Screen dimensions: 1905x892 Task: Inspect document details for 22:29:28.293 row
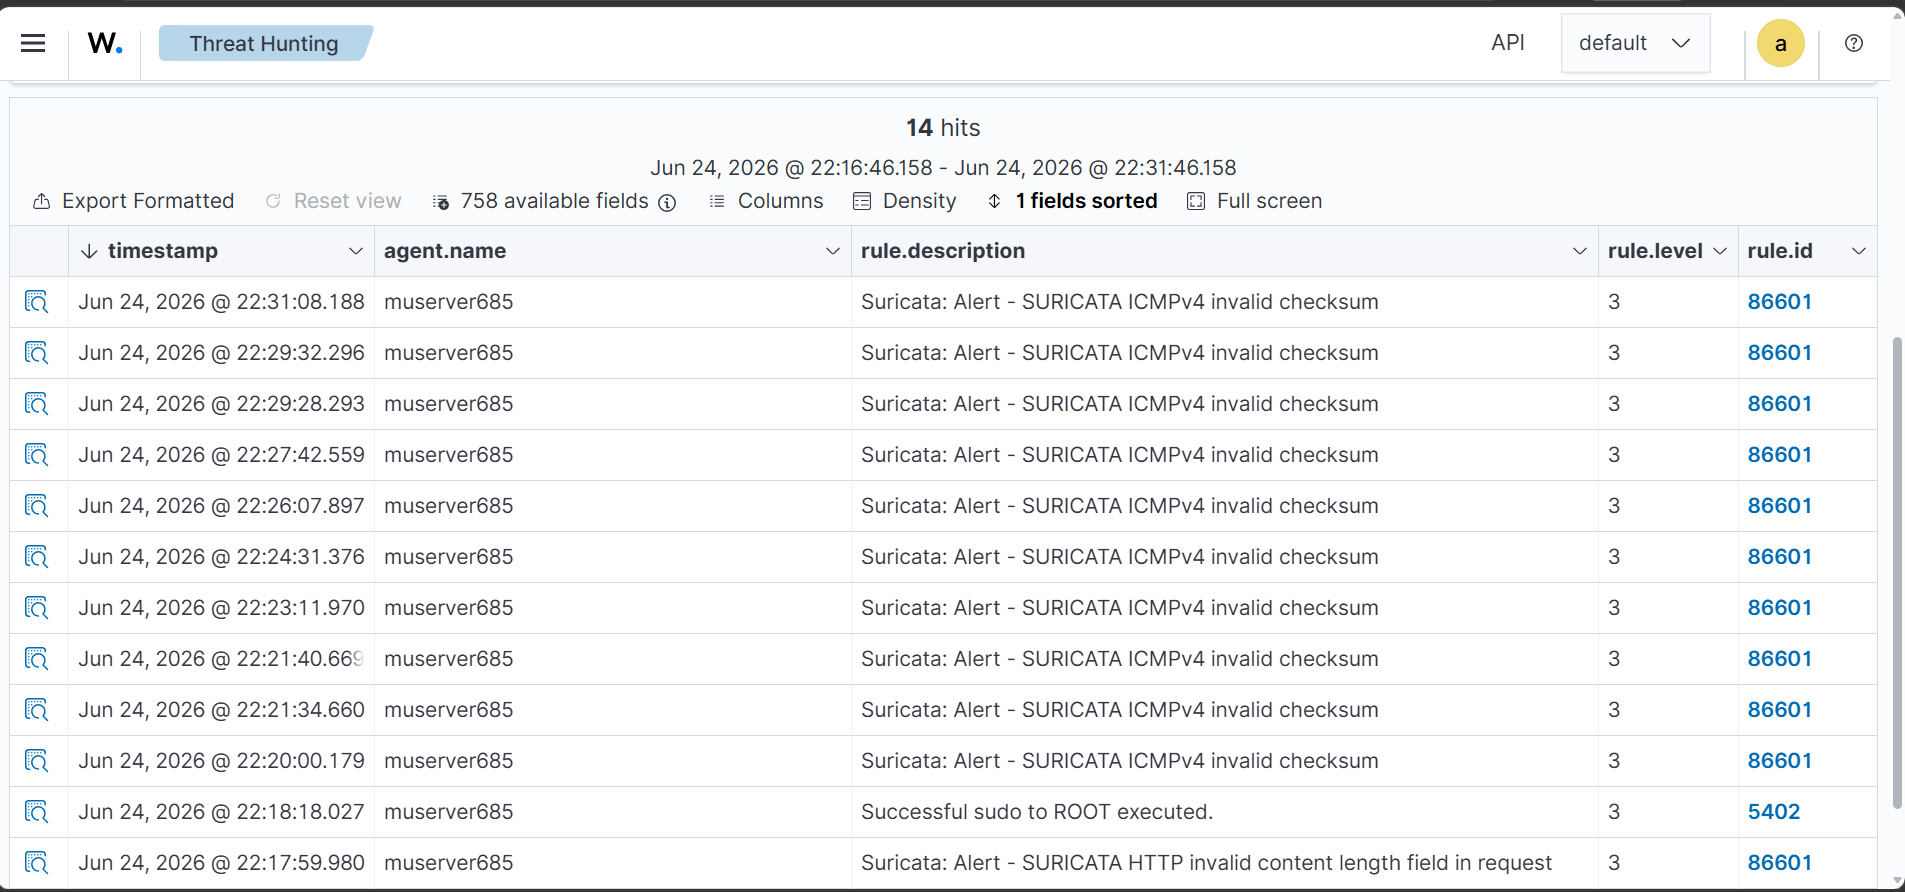[x=37, y=404]
